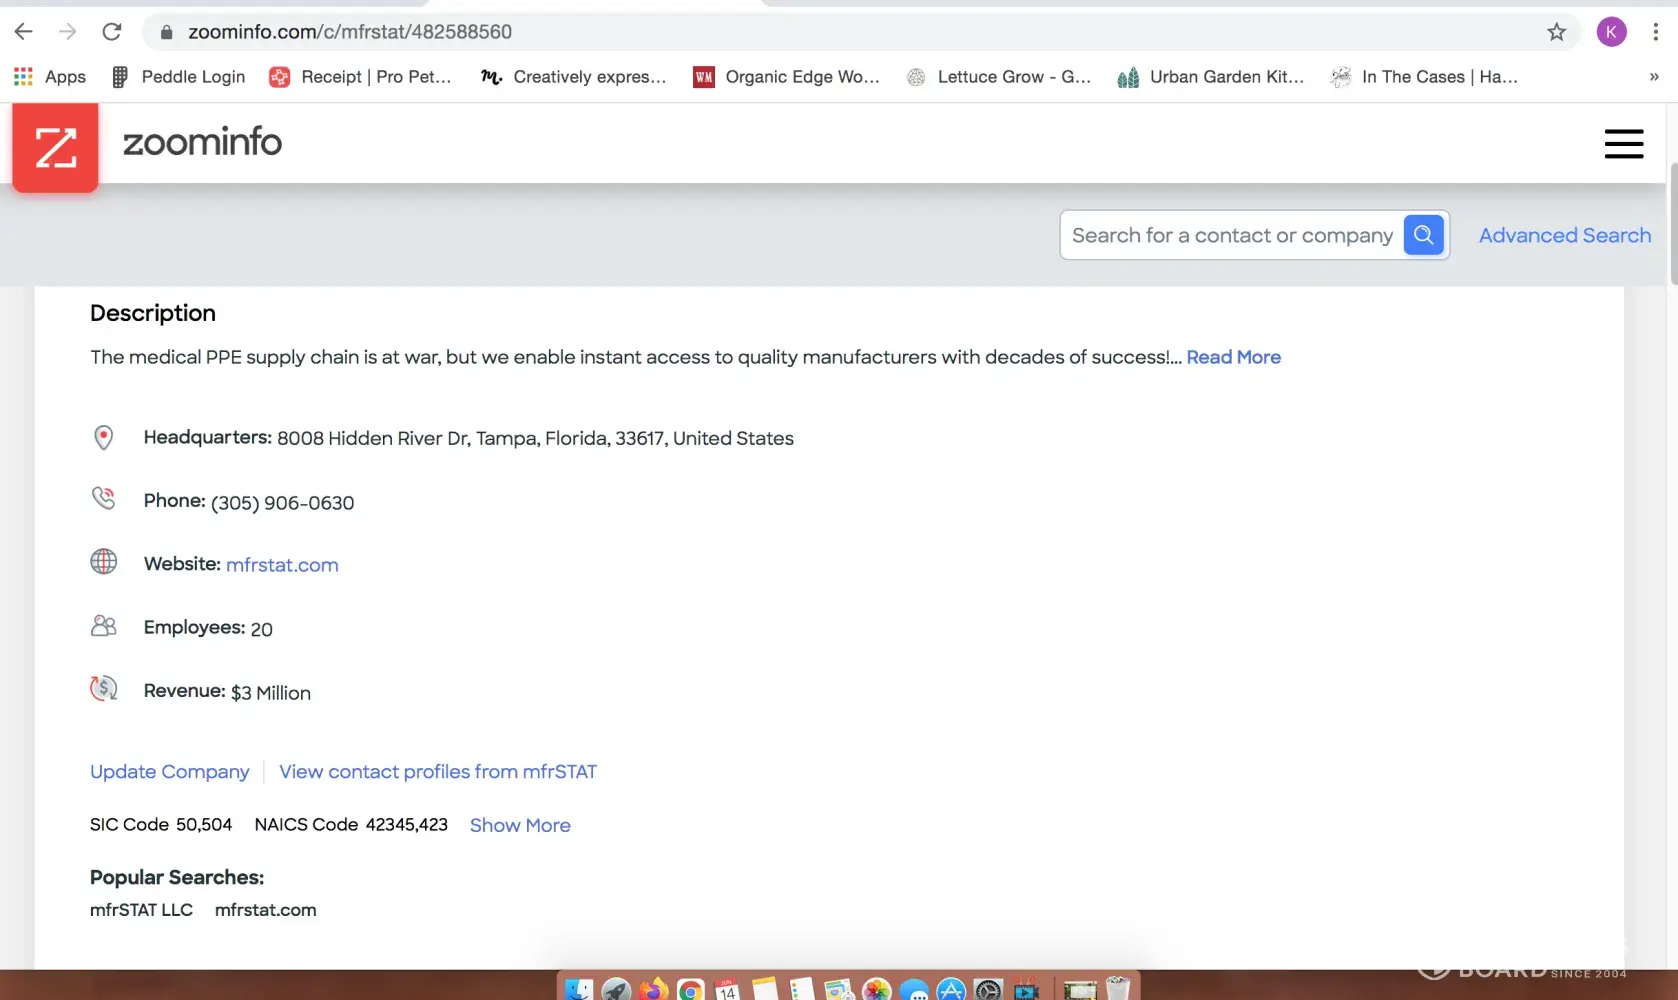Image resolution: width=1678 pixels, height=1000 pixels.
Task: Click the blue search magnifier button
Action: coord(1423,235)
